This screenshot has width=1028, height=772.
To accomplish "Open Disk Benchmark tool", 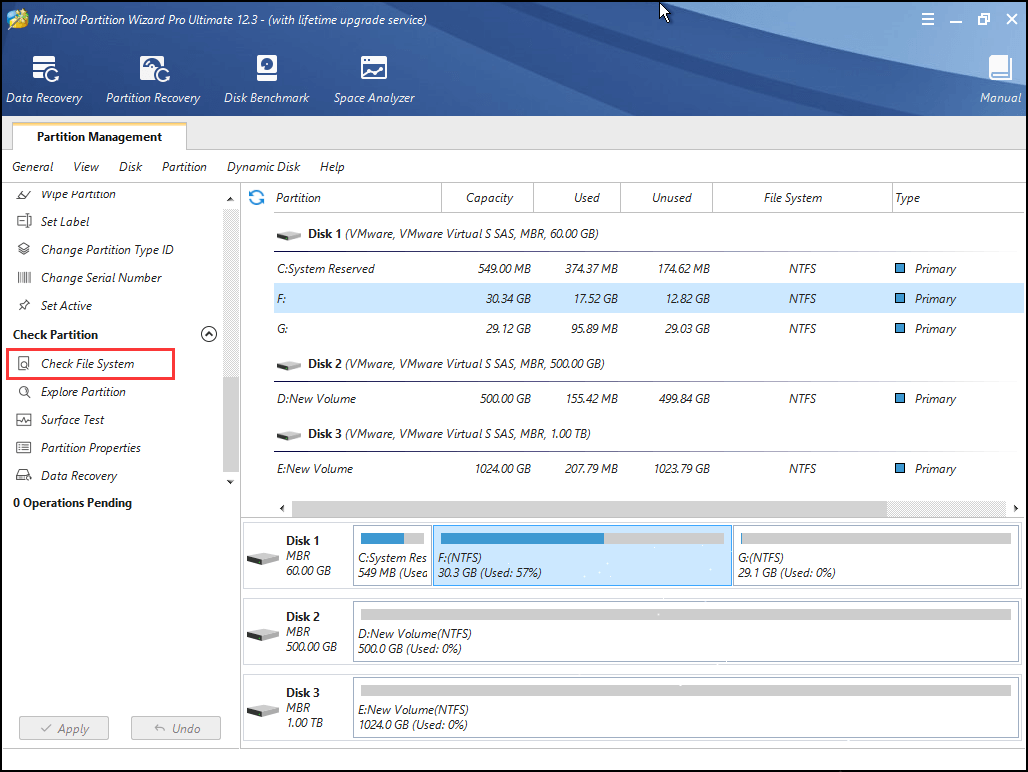I will click(266, 79).
